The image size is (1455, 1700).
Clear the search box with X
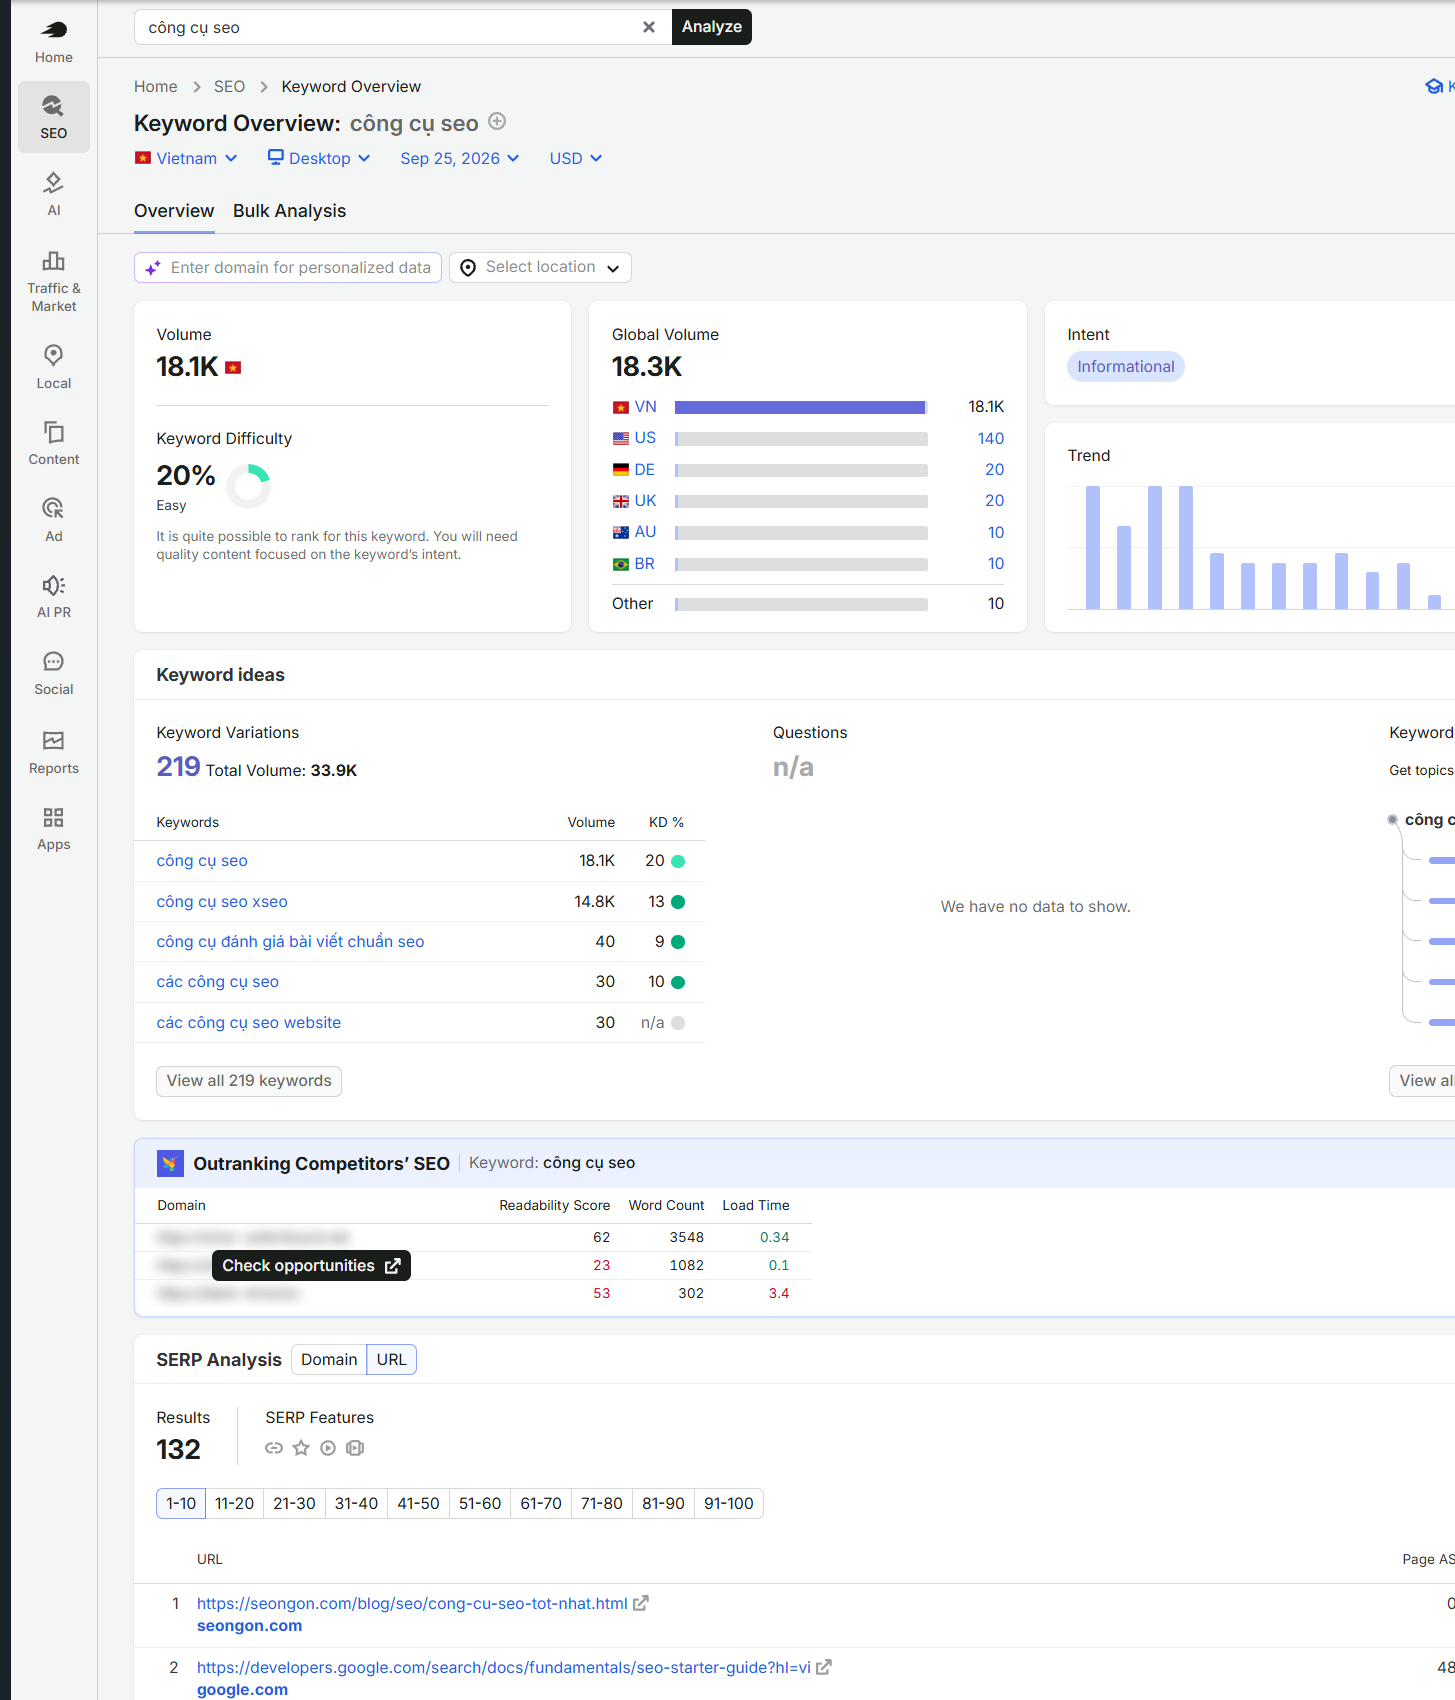pos(649,27)
